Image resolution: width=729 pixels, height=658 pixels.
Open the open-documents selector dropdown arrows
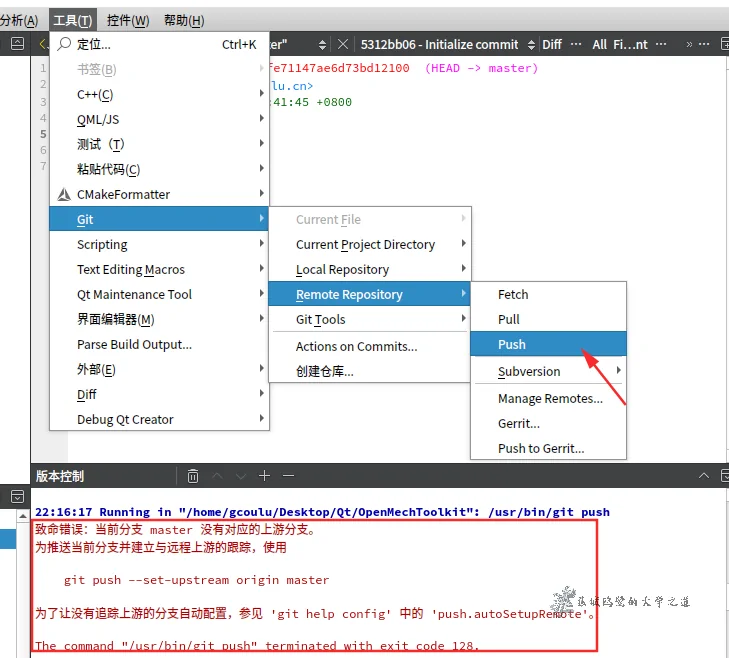click(x=322, y=44)
